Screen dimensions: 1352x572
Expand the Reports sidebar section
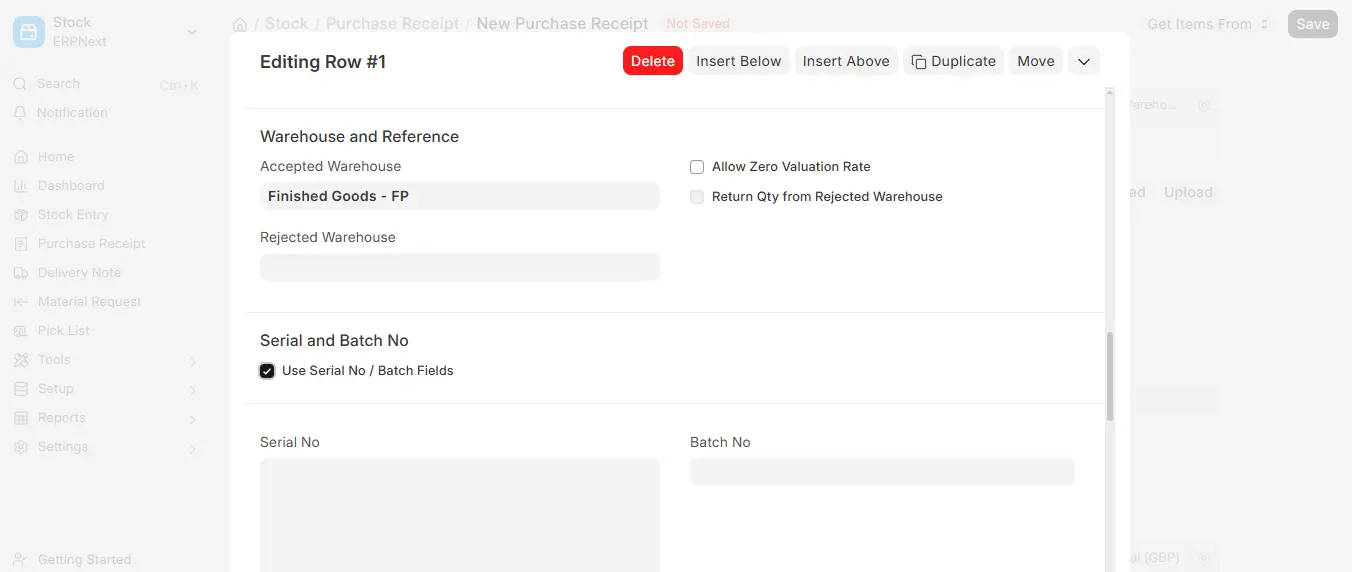(193, 419)
